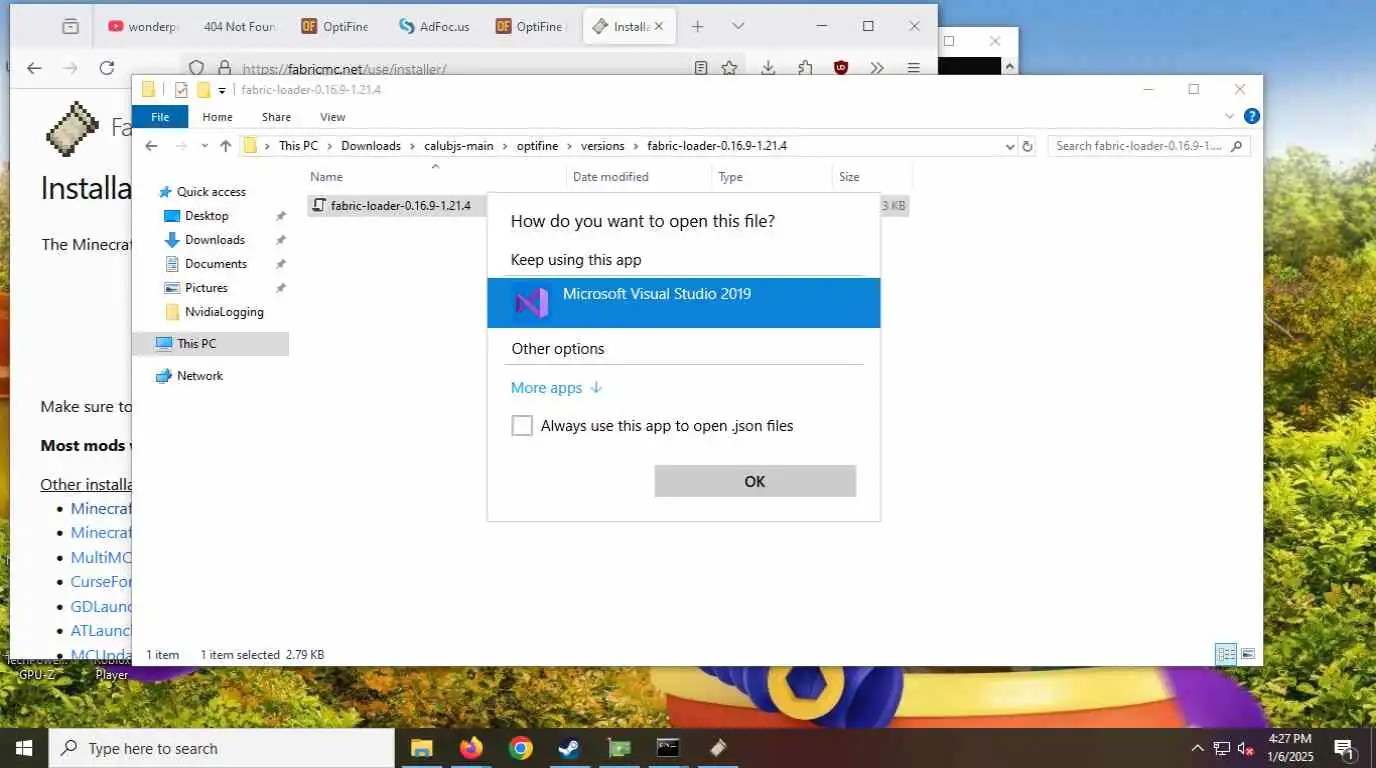Screen dimensions: 1376x768
Task: Open Firefox list all tabs dropdown
Action: click(x=738, y=27)
